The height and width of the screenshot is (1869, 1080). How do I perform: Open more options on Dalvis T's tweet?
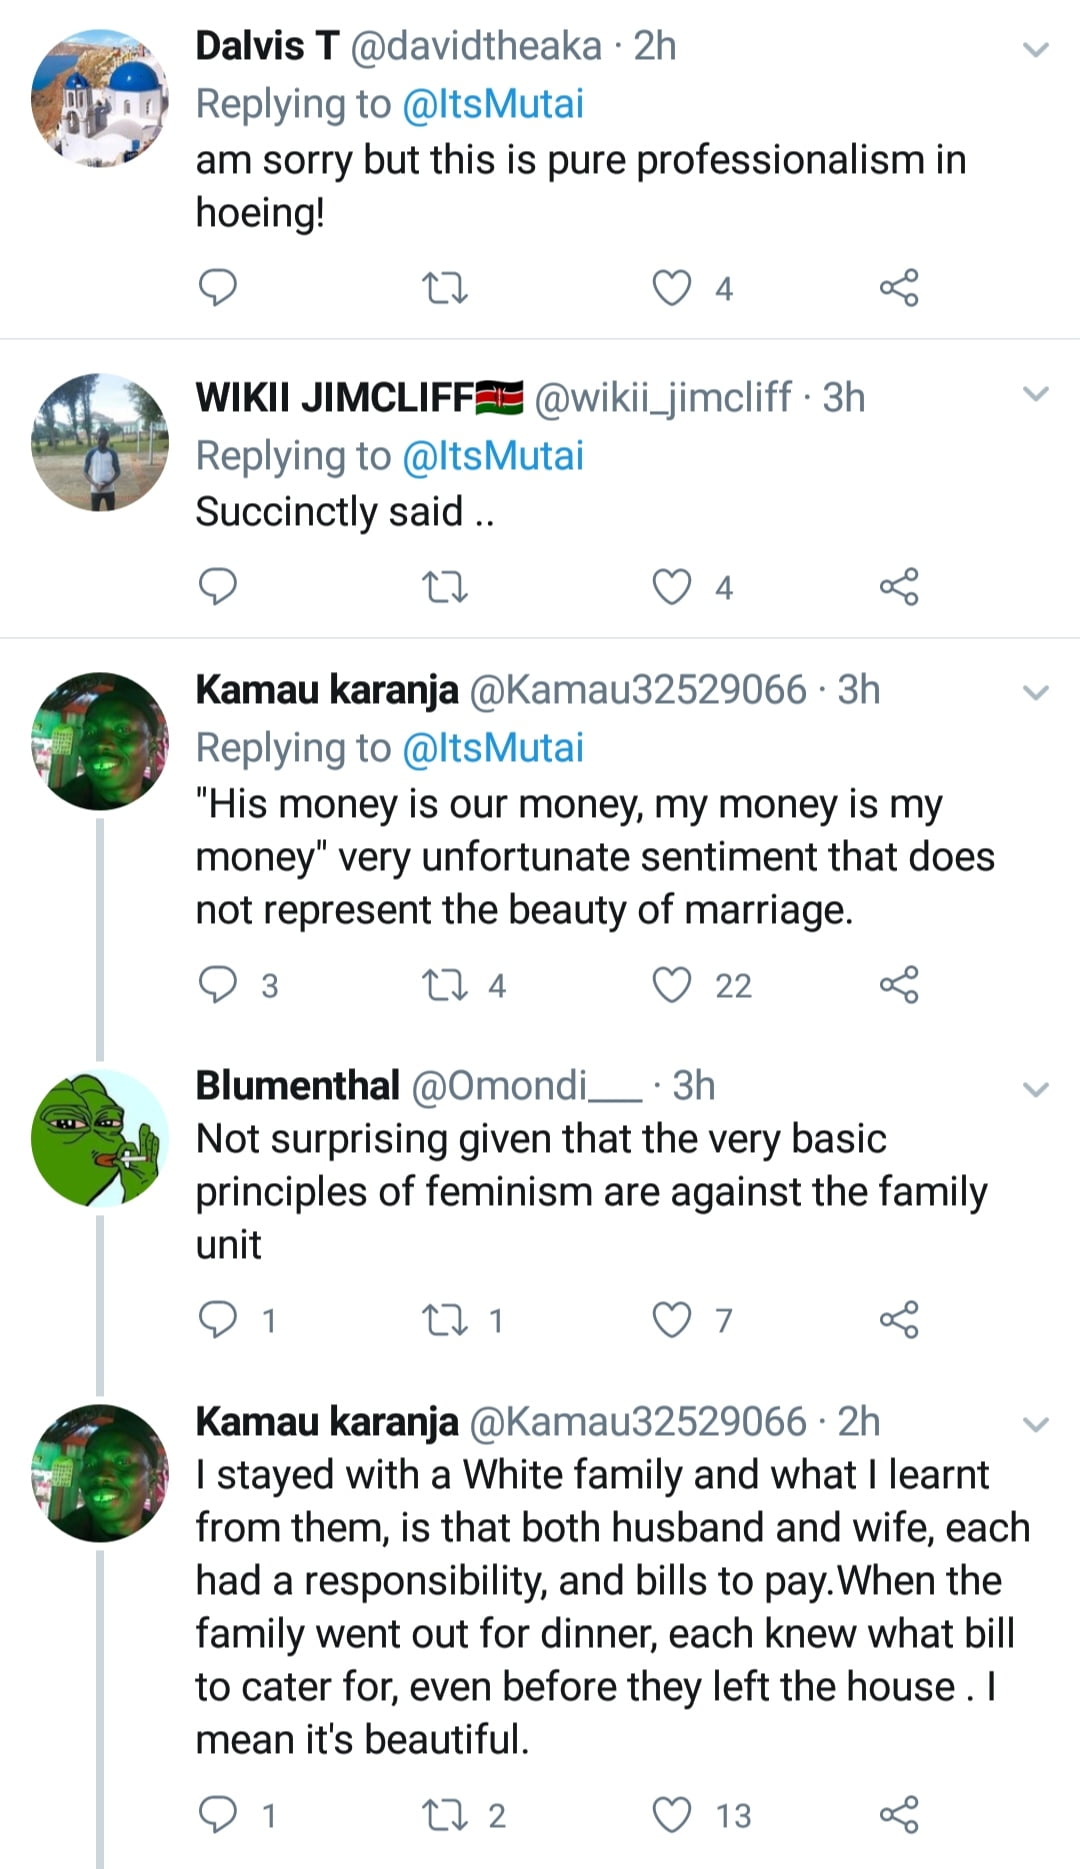1037,49
